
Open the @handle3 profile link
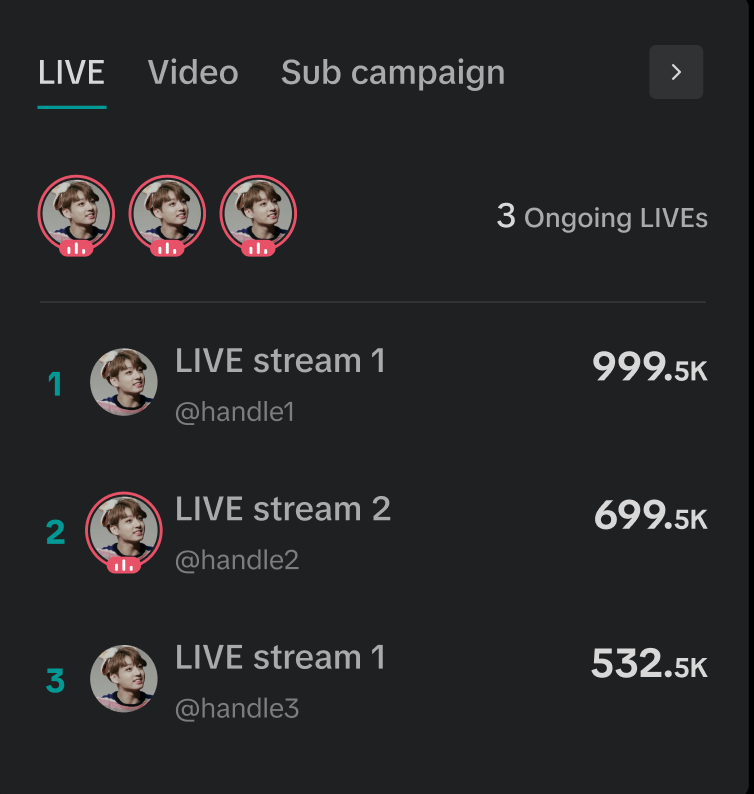237,709
